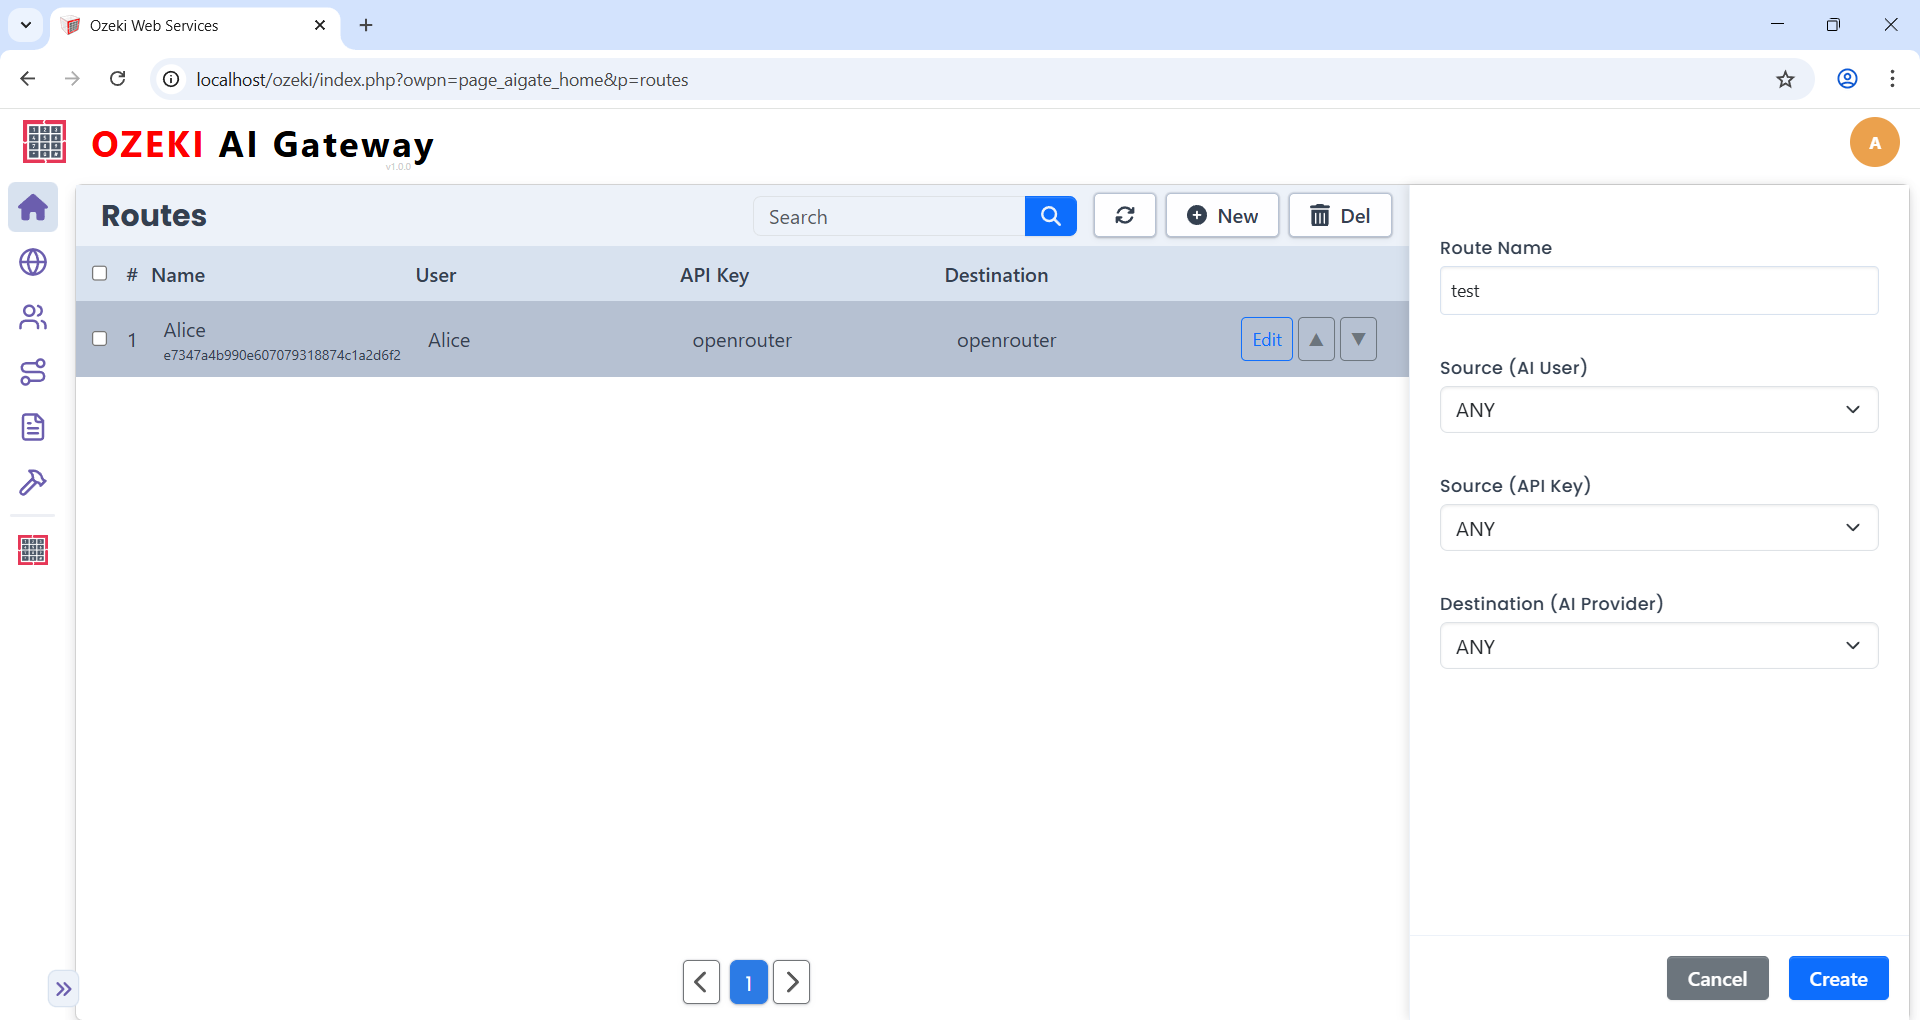Click the Route Name input field
This screenshot has width=1920, height=1020.
1658,291
